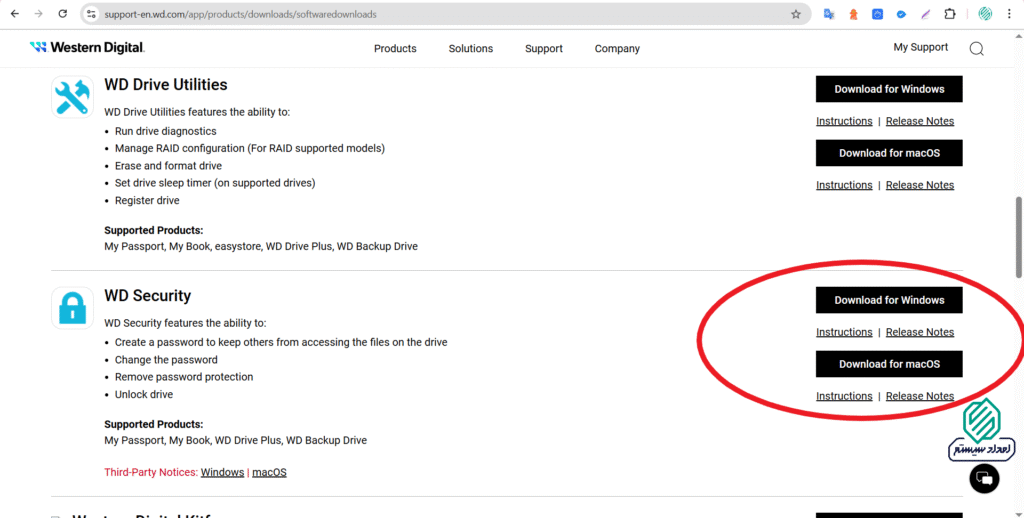Open the site search magnifier icon
The image size is (1024, 518).
(x=976, y=49)
